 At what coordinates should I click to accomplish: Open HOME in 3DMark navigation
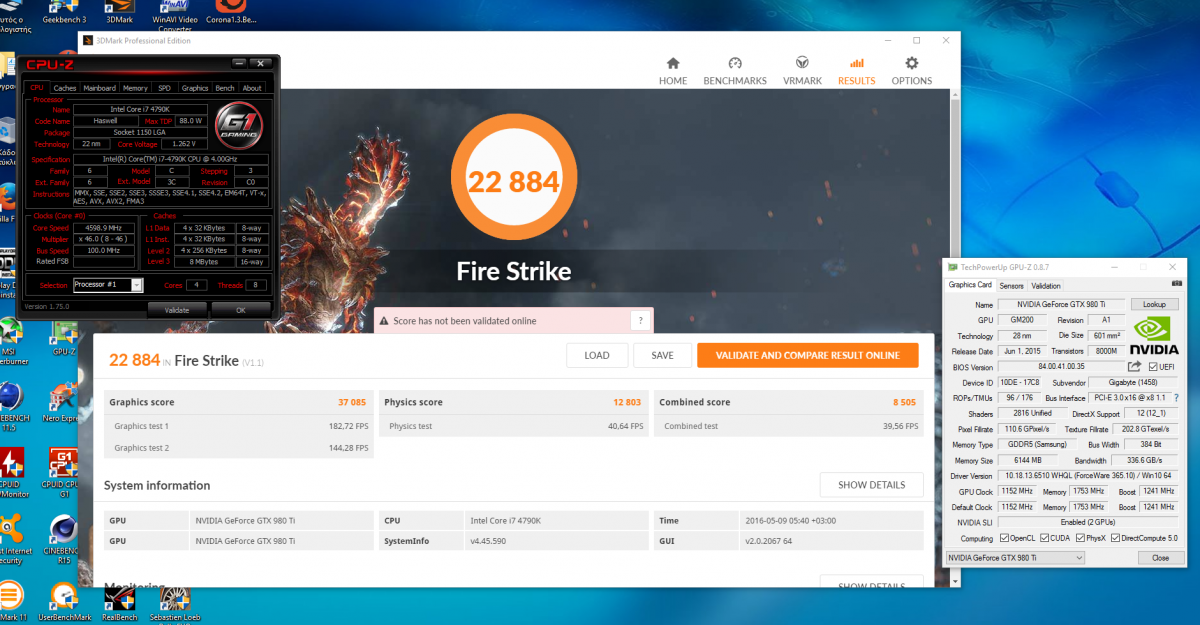(x=673, y=70)
